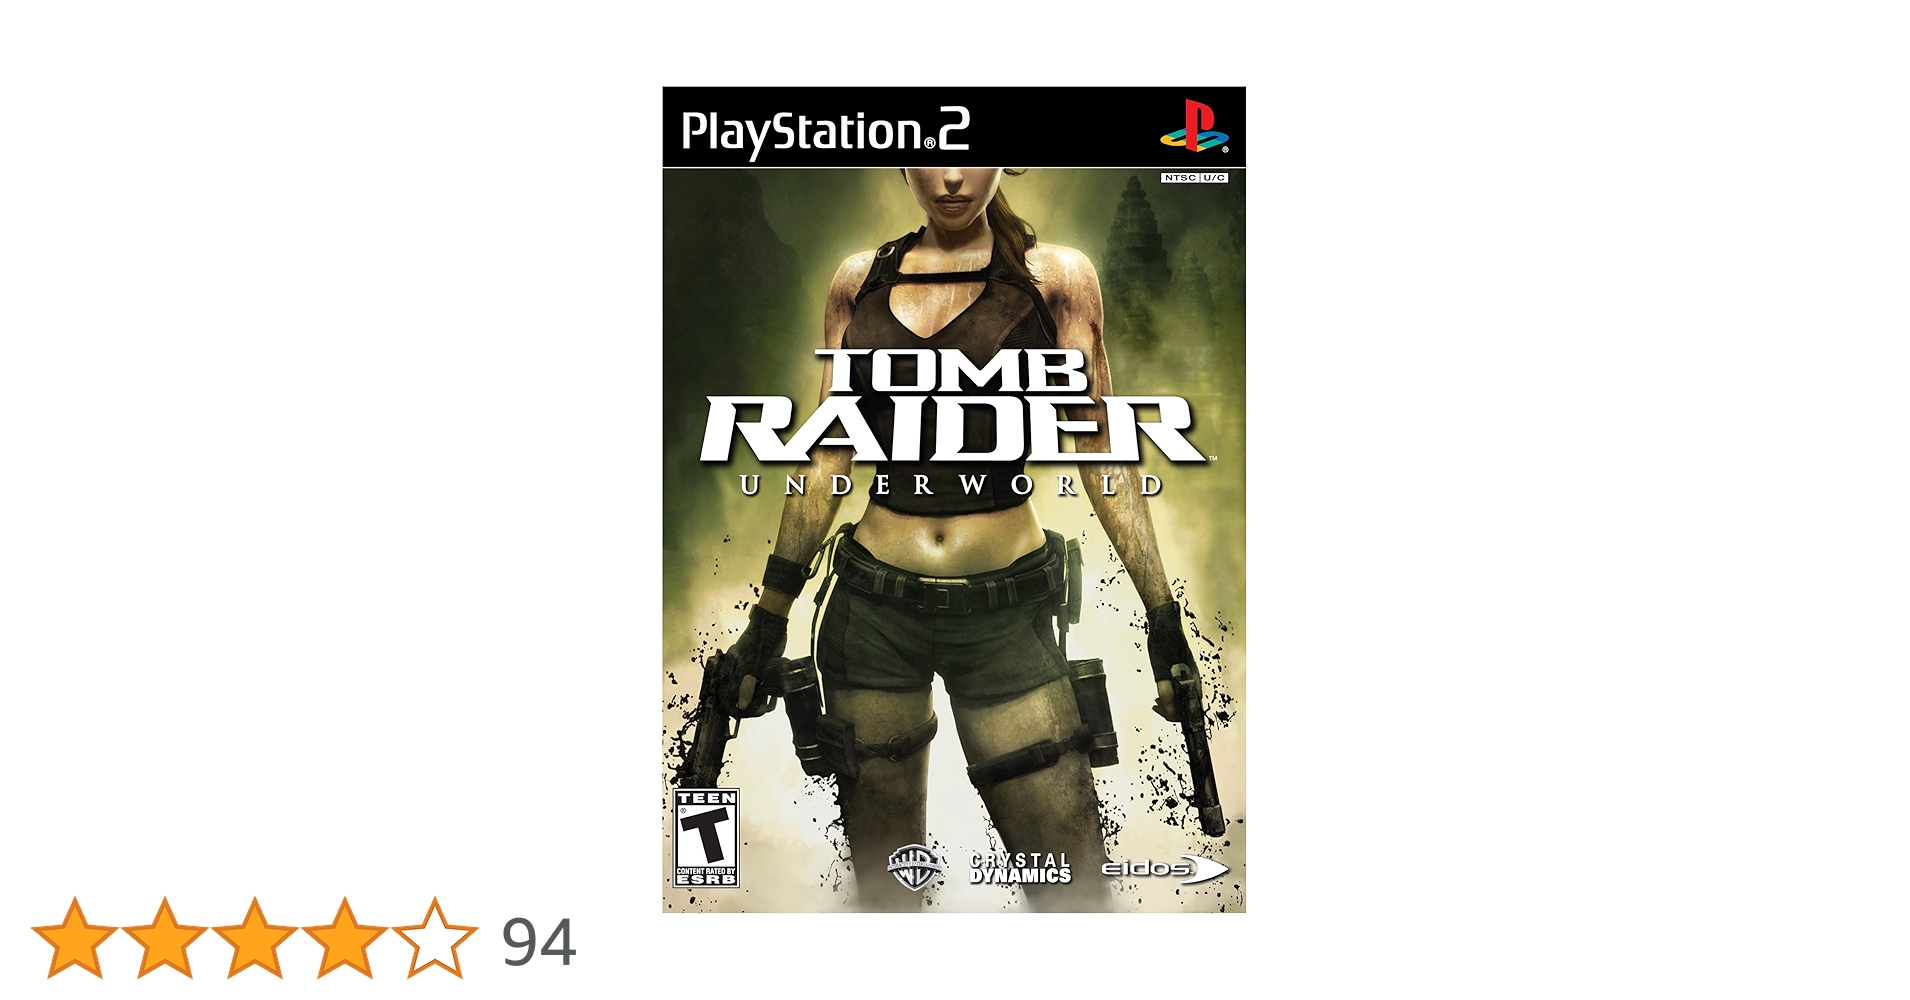Click the empty fifth rating star

pos(435,938)
